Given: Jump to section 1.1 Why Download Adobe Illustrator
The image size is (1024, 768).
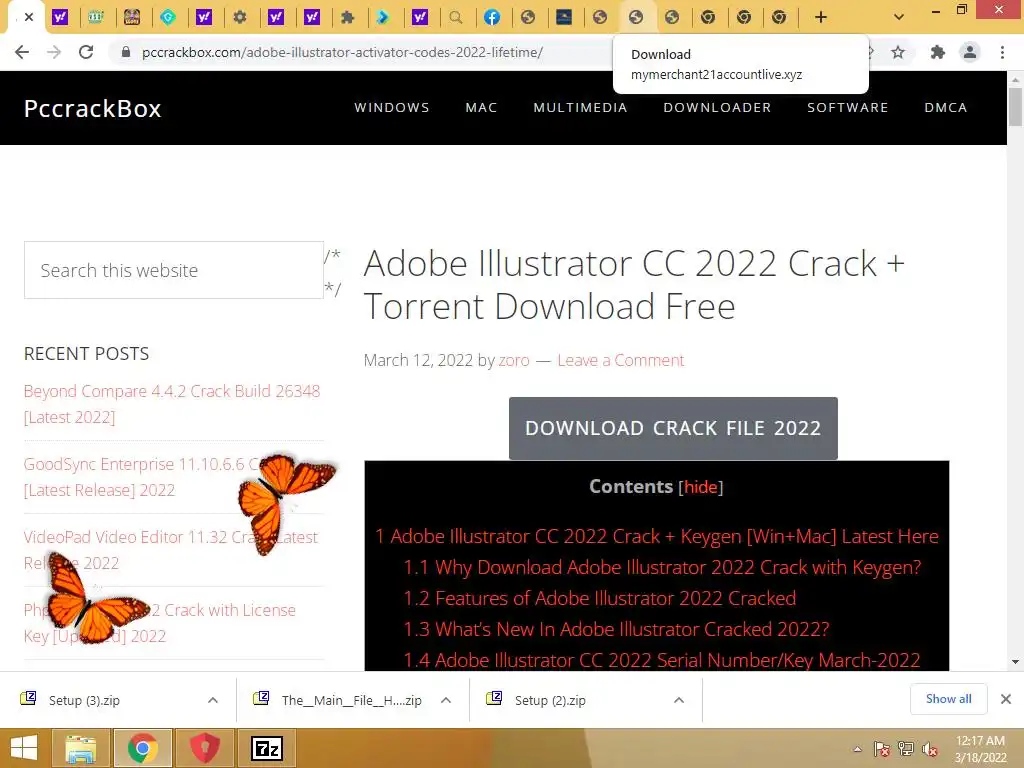Looking at the screenshot, I should pos(662,568).
